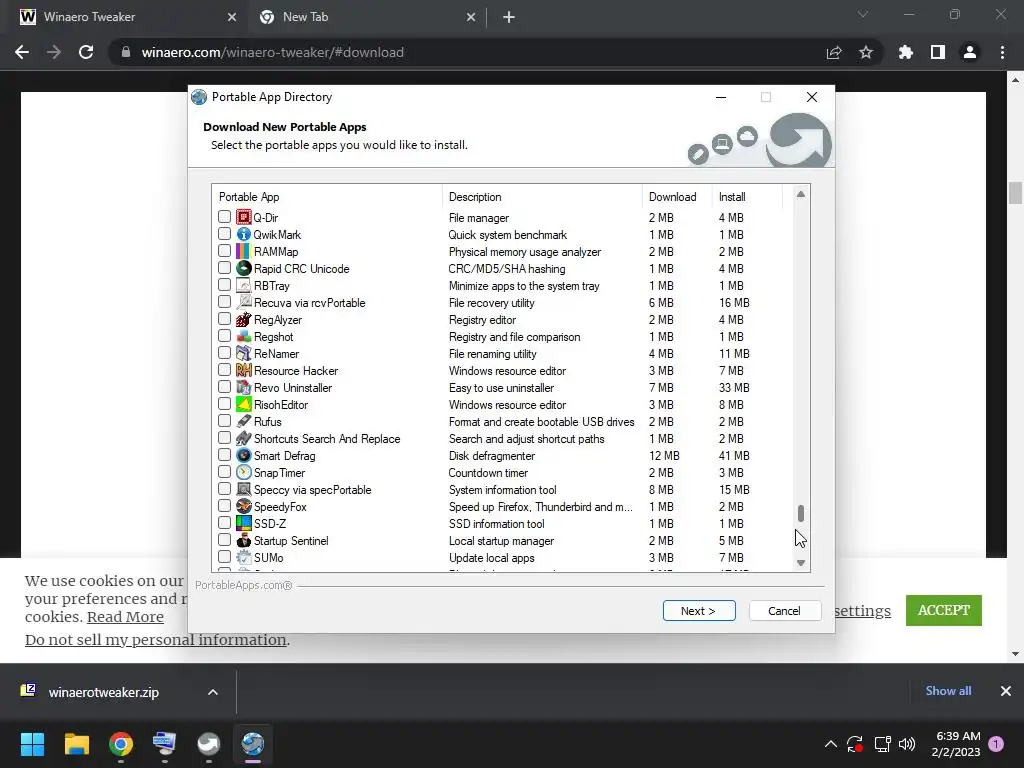Open the Read More link
Screen dimensions: 1024x768
(x=125, y=617)
